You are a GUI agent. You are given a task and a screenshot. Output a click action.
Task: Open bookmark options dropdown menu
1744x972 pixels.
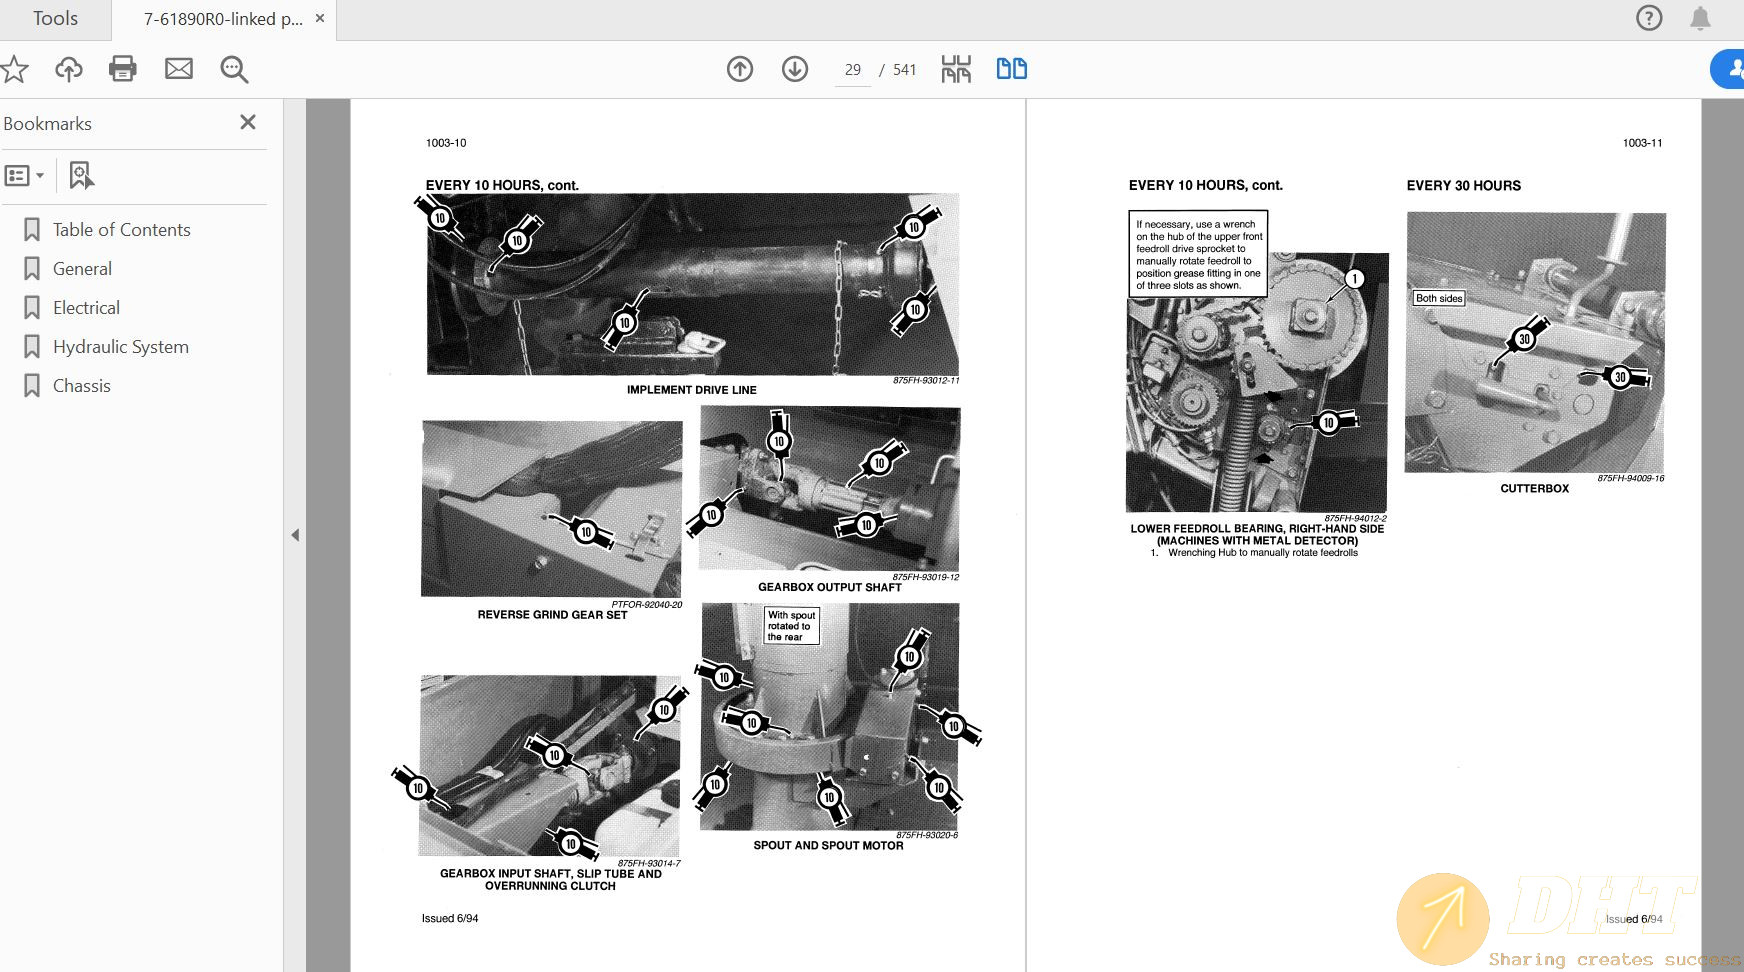click(x=24, y=176)
